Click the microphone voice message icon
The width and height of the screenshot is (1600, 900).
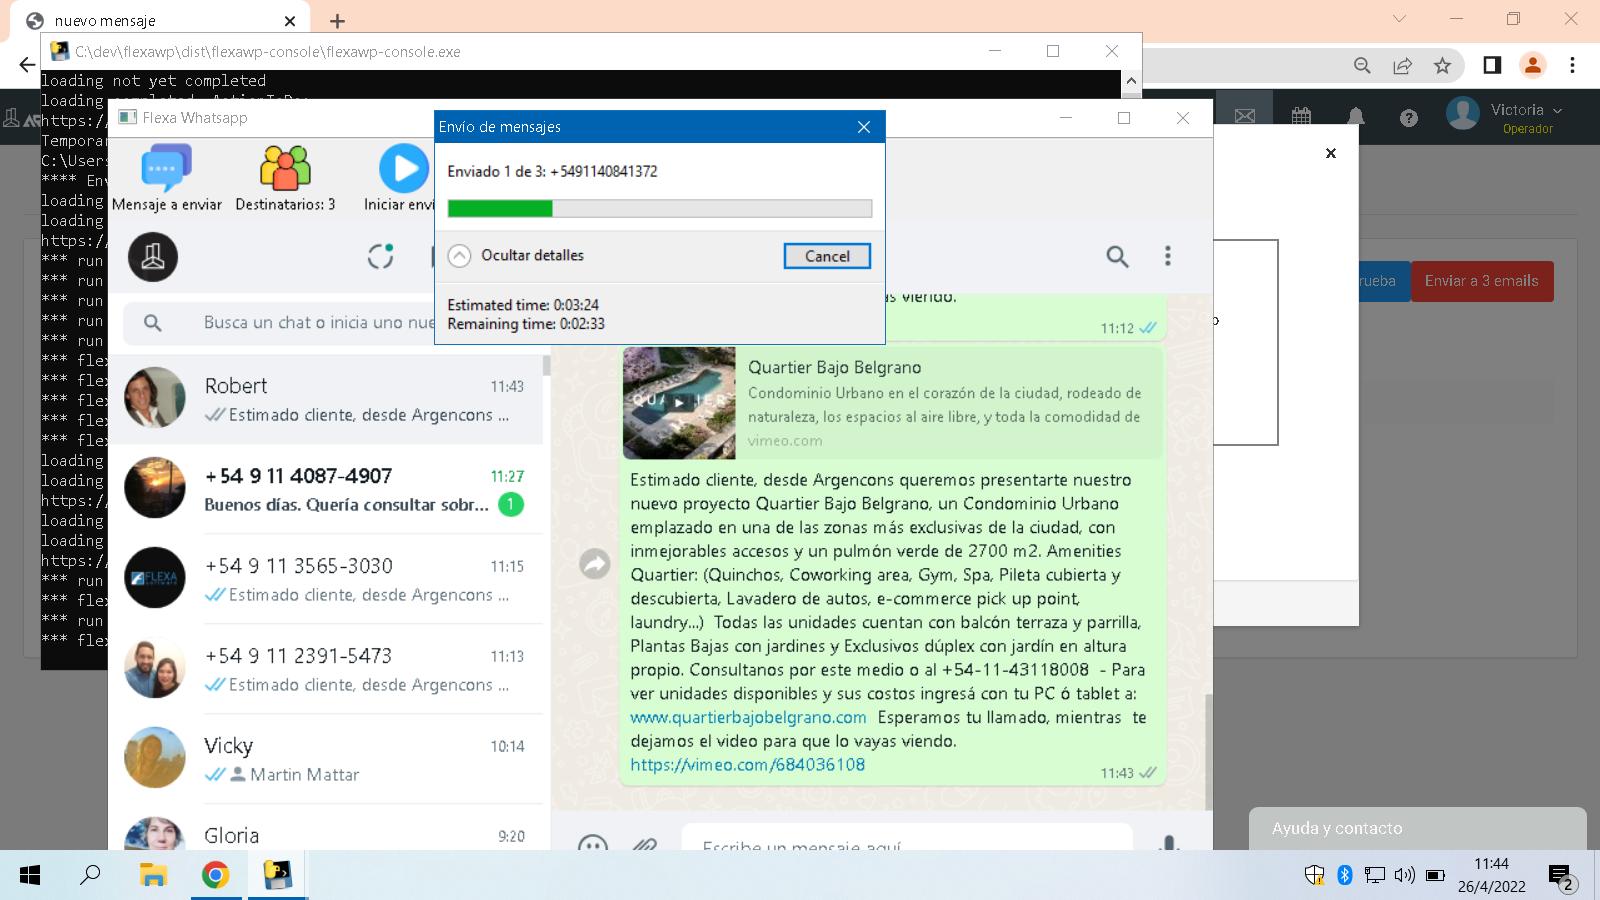click(x=1168, y=843)
